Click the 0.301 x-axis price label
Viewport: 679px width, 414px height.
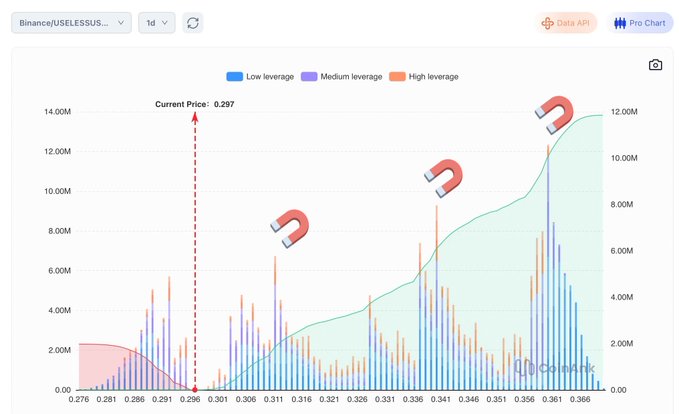218,399
